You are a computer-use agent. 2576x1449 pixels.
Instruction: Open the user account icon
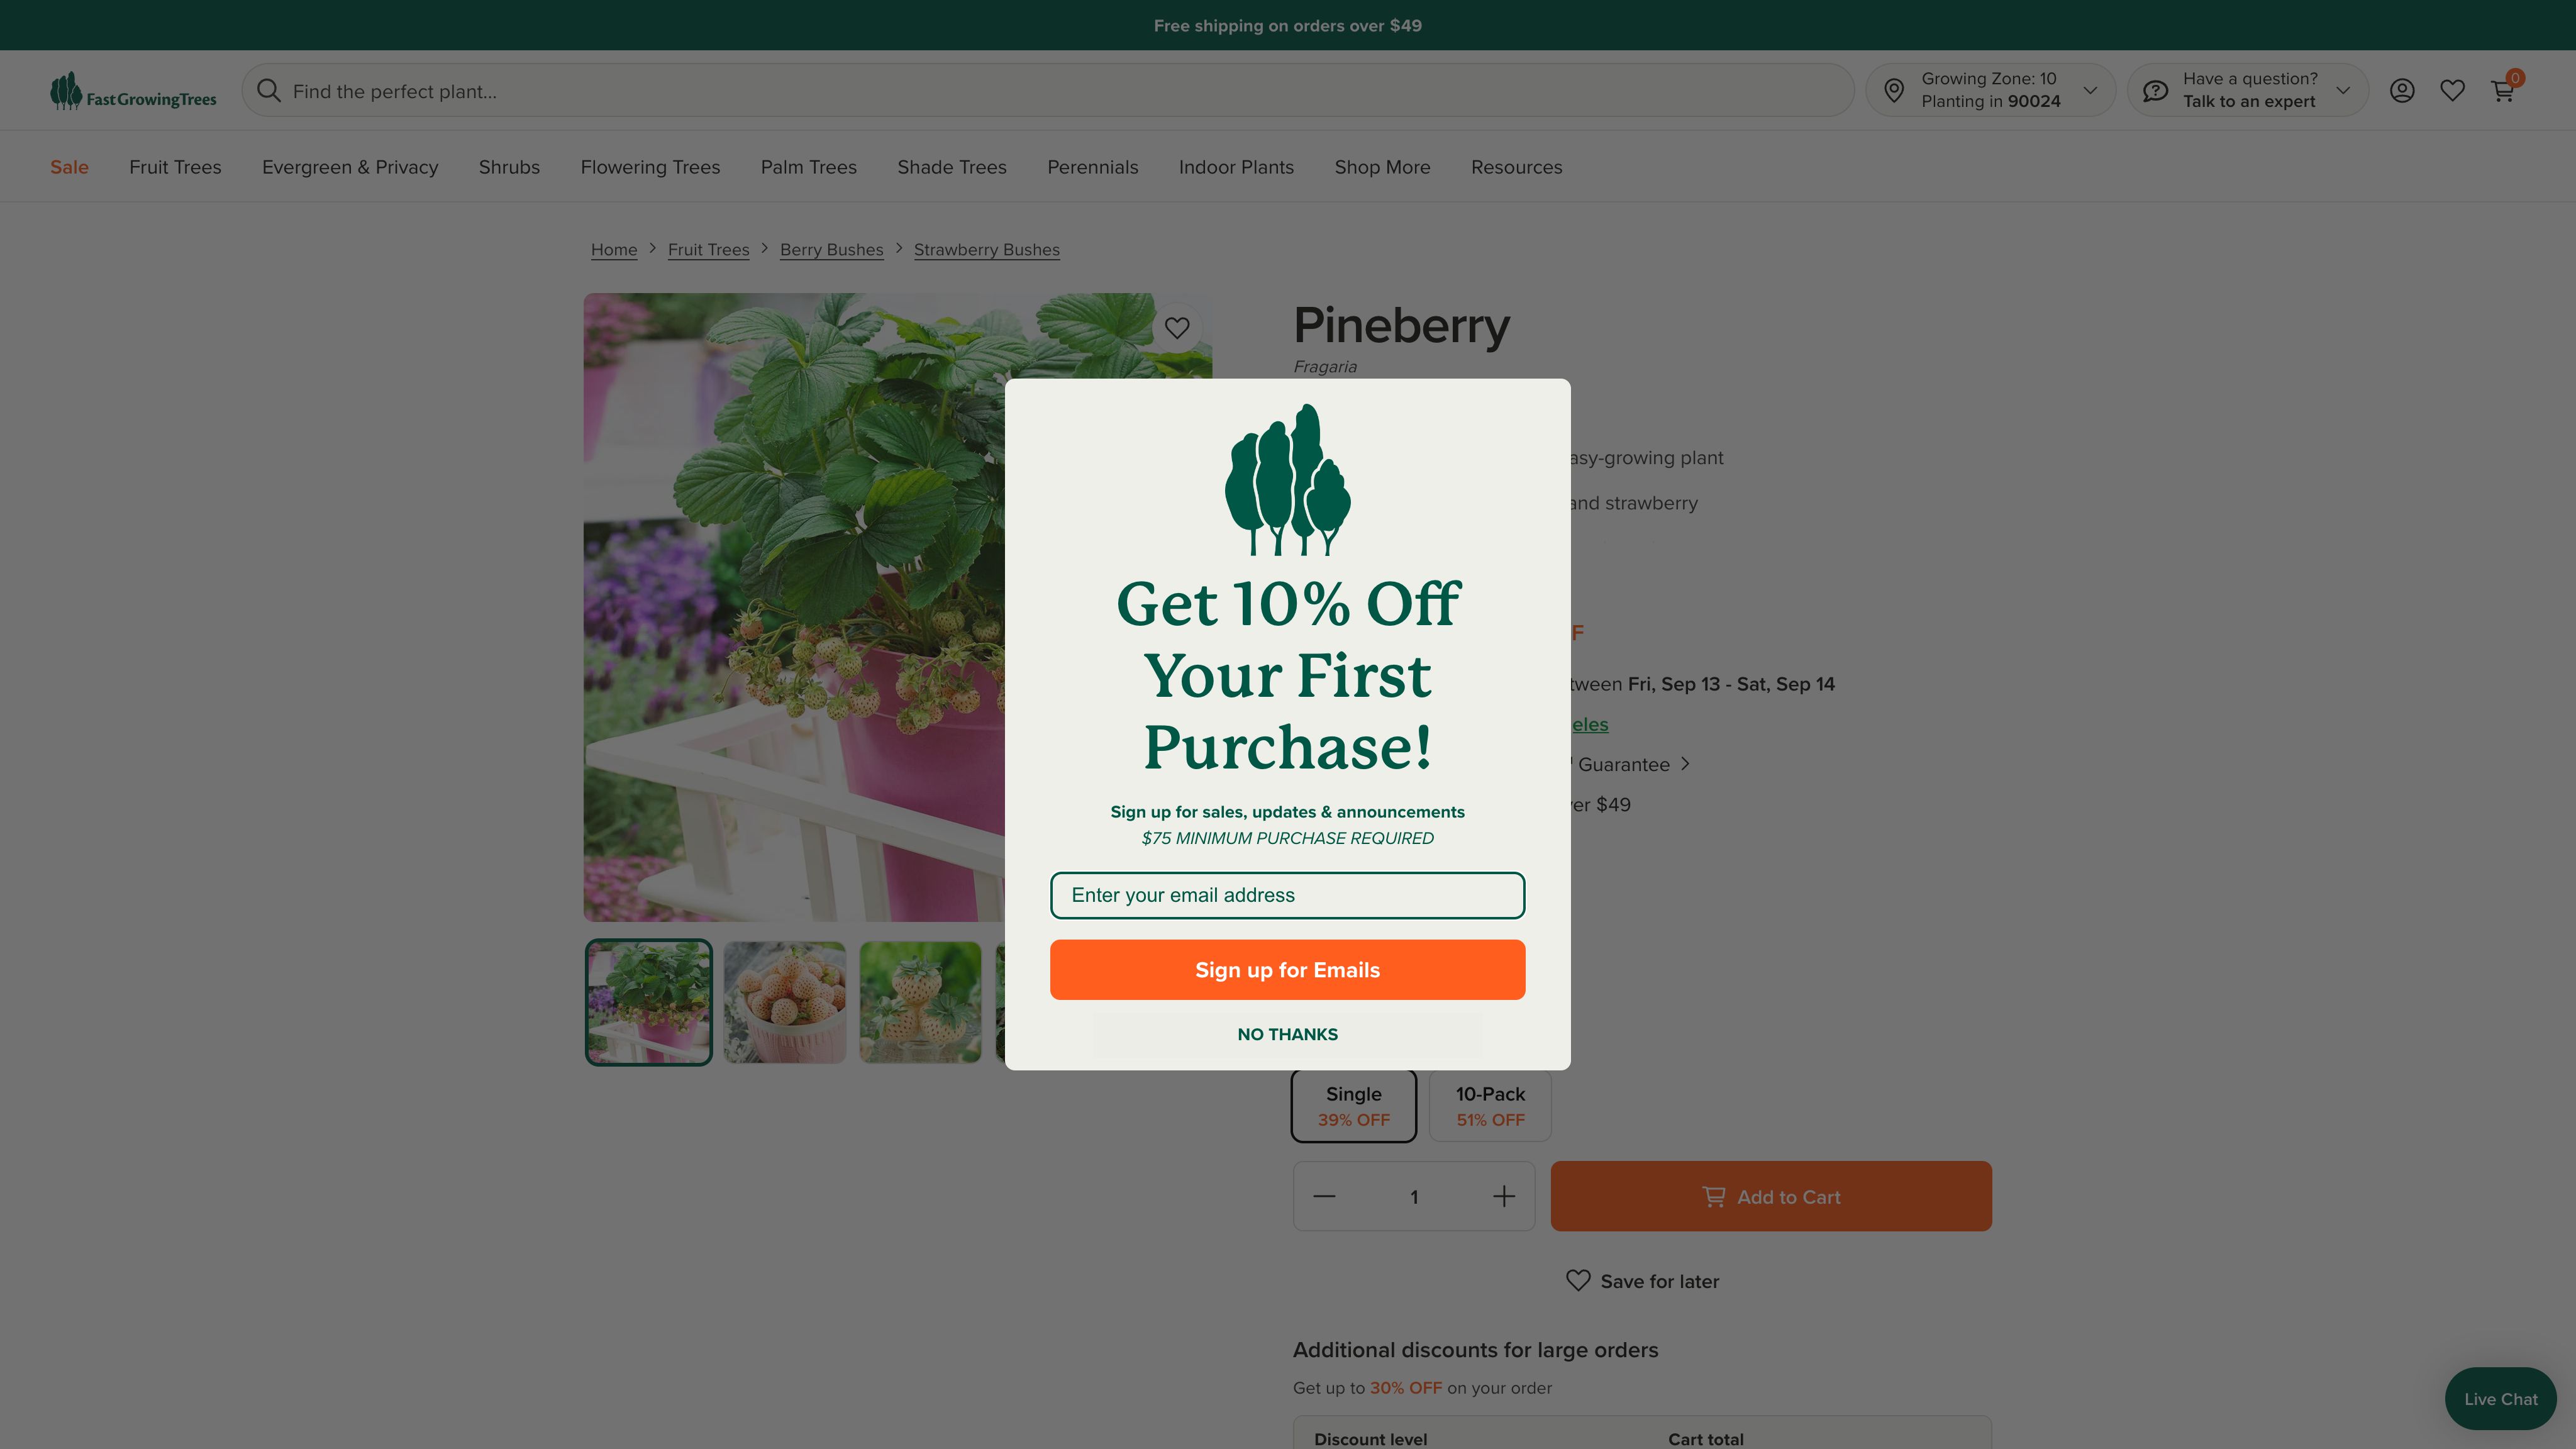coord(2402,91)
